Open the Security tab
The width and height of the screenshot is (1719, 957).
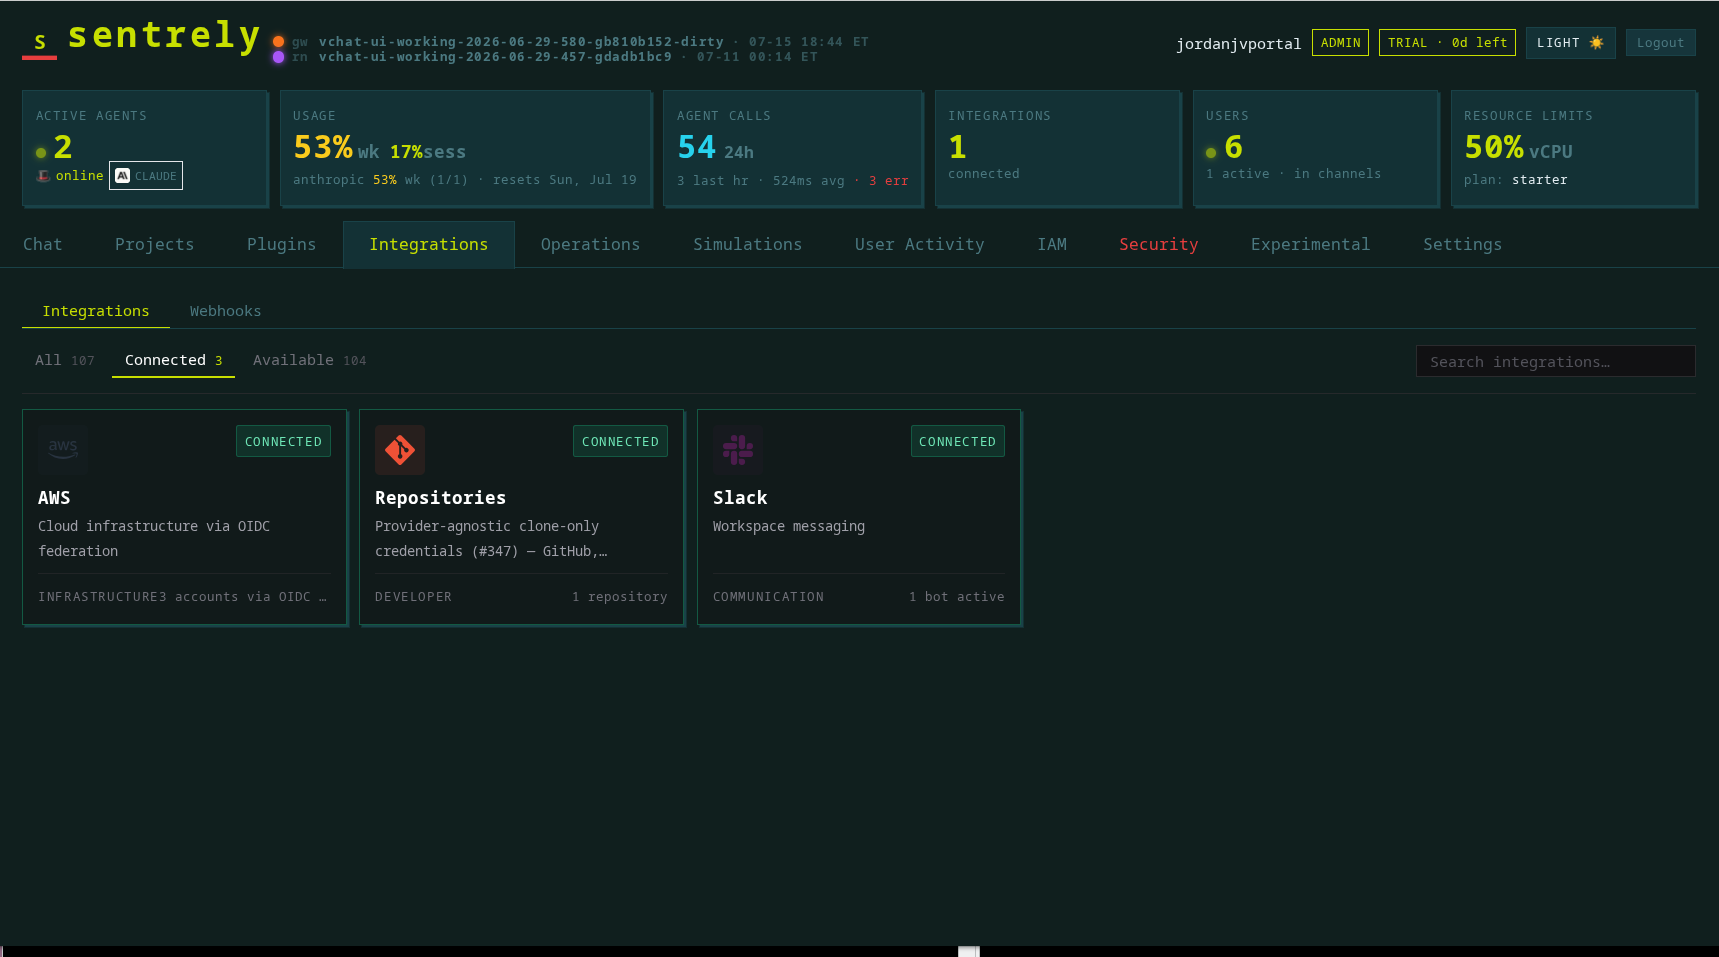[1158, 244]
